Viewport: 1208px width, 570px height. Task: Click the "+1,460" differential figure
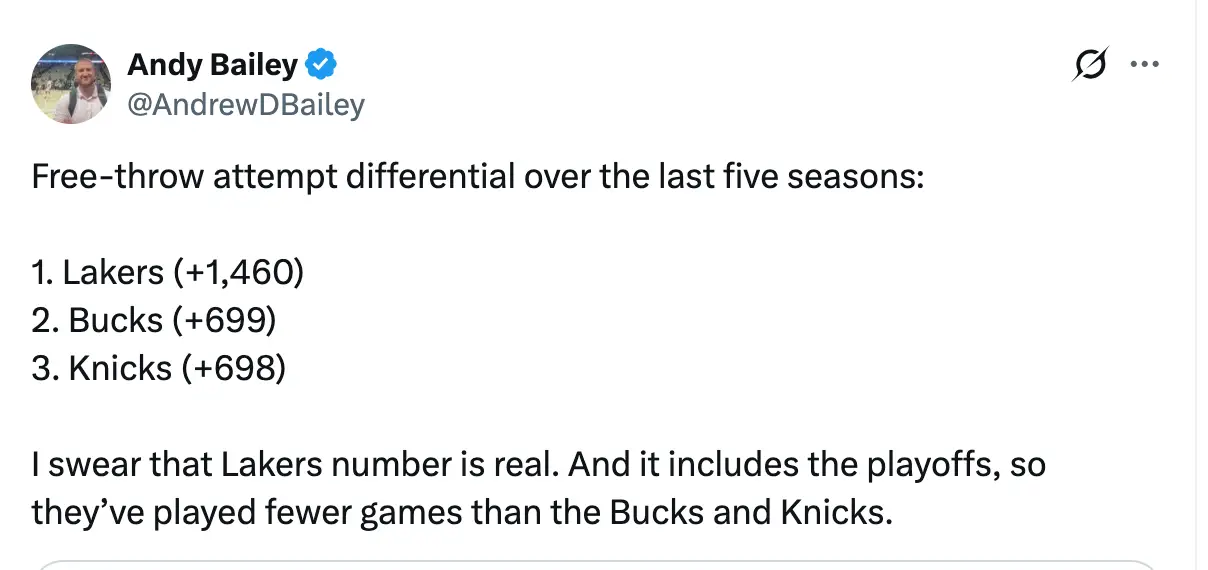click(243, 272)
